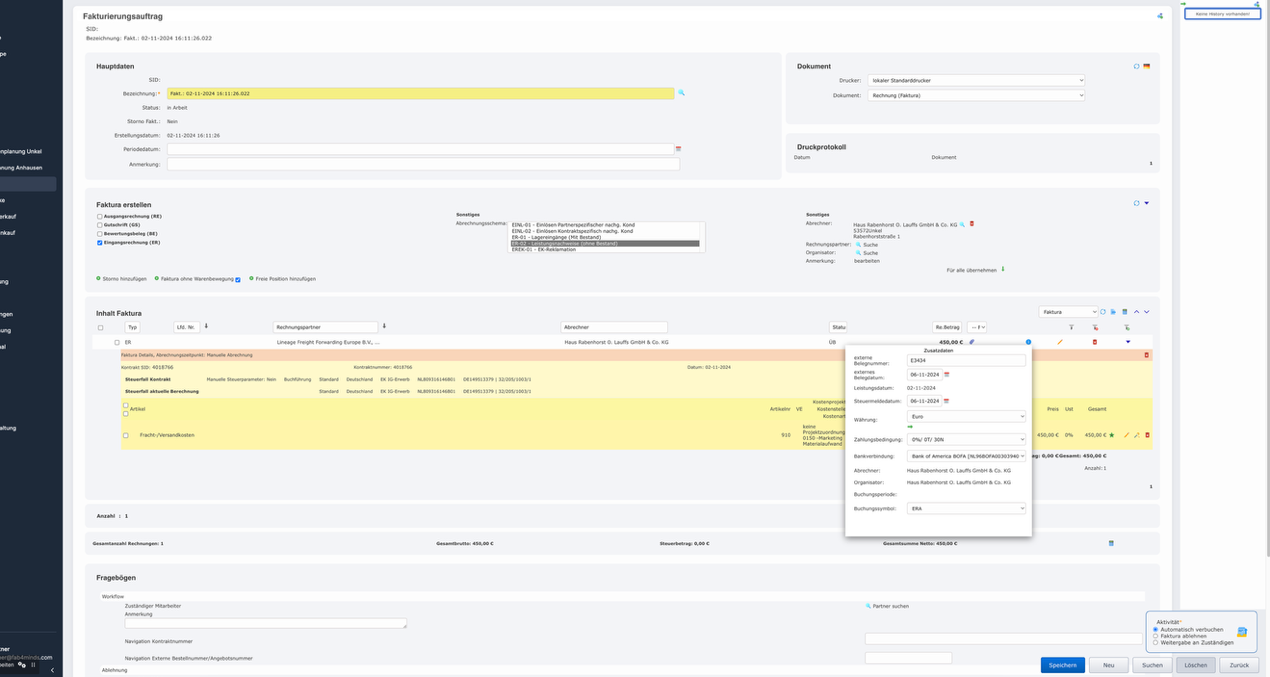The image size is (1270, 677).
Task: Click the printer icon in the Dokument panel
Action: pos(1136,66)
